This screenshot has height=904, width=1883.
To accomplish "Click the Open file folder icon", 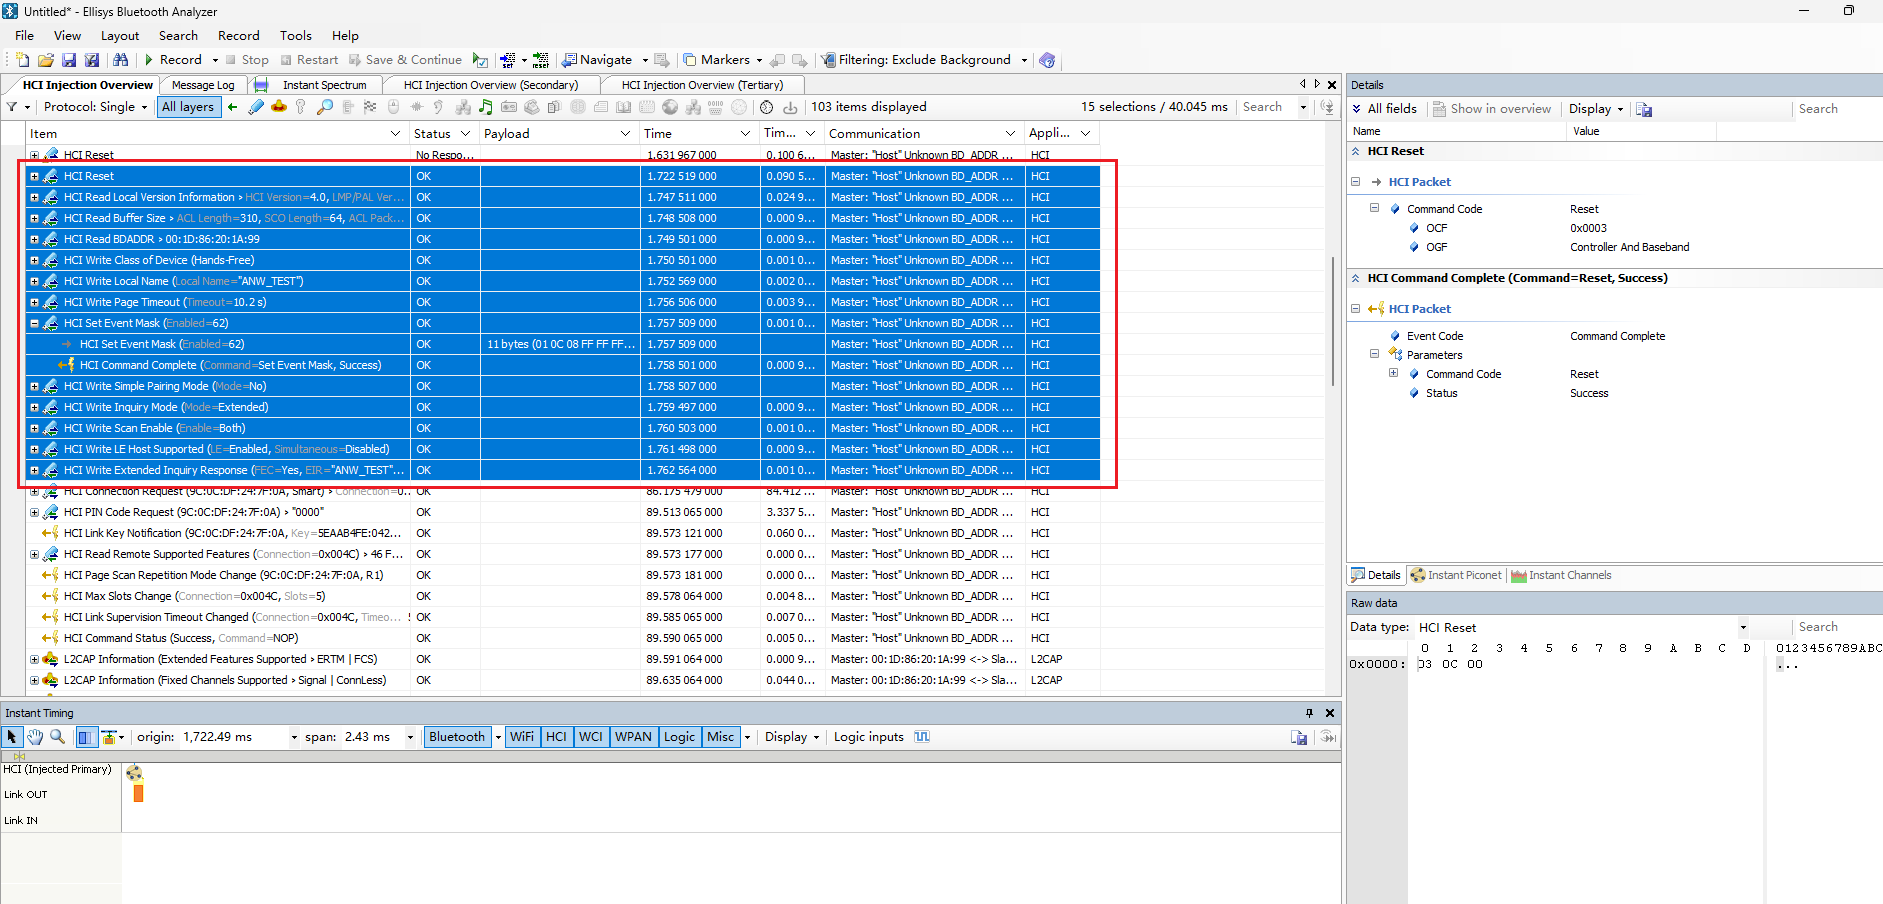I will click(x=46, y=60).
